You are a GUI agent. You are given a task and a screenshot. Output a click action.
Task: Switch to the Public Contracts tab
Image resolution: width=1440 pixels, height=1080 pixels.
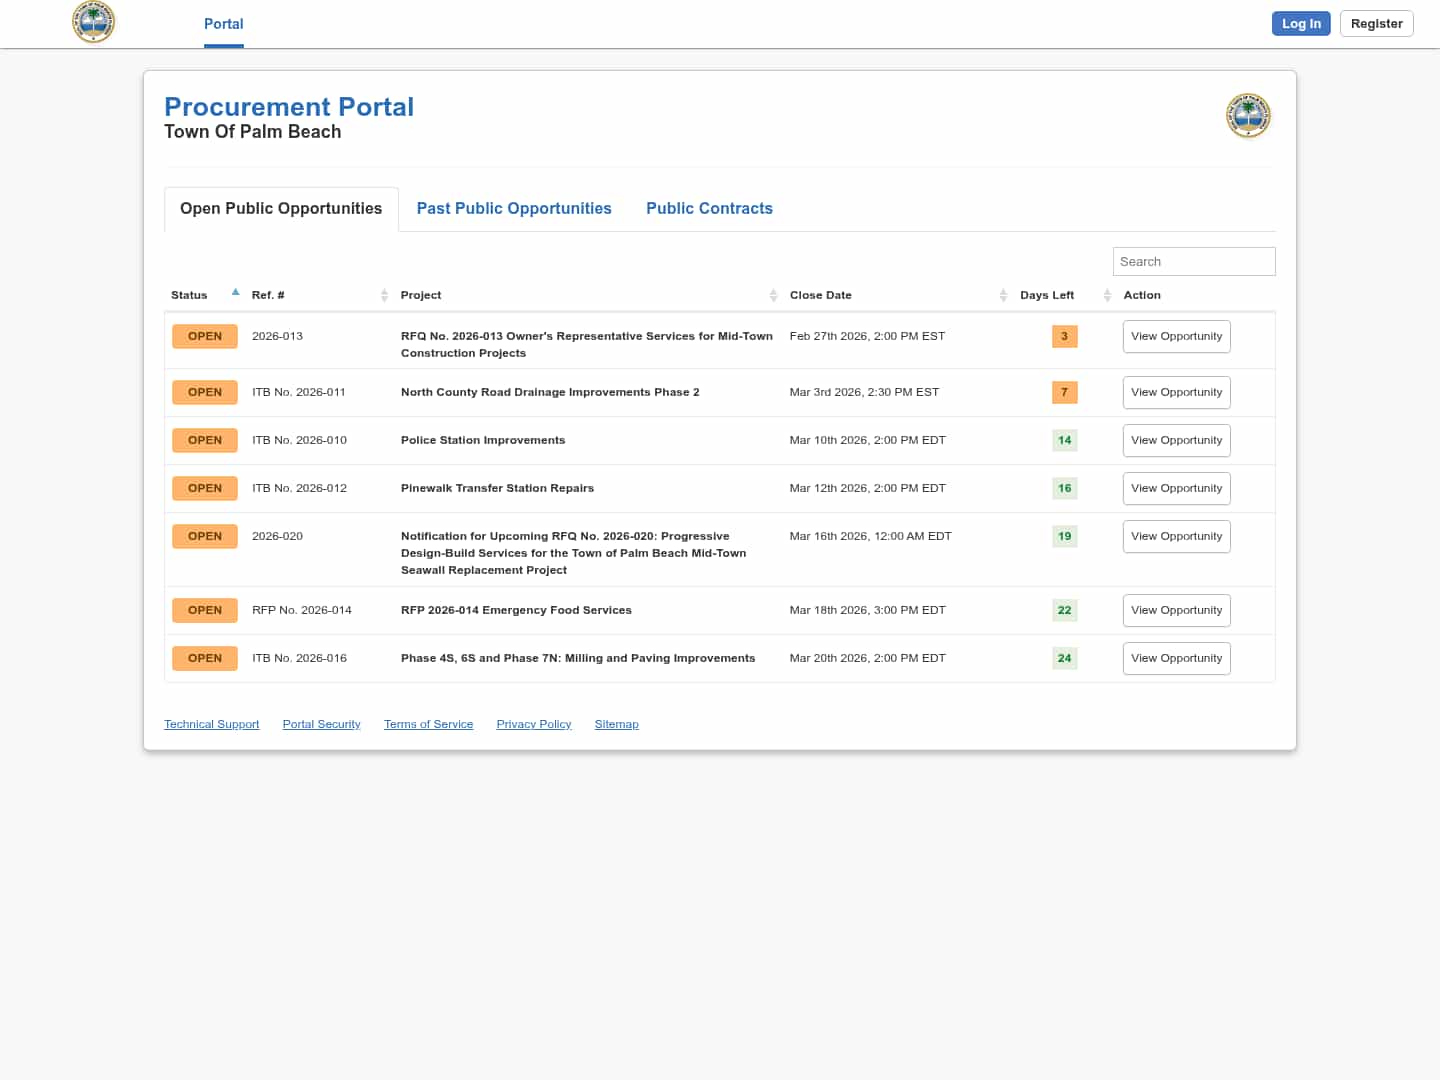click(709, 209)
